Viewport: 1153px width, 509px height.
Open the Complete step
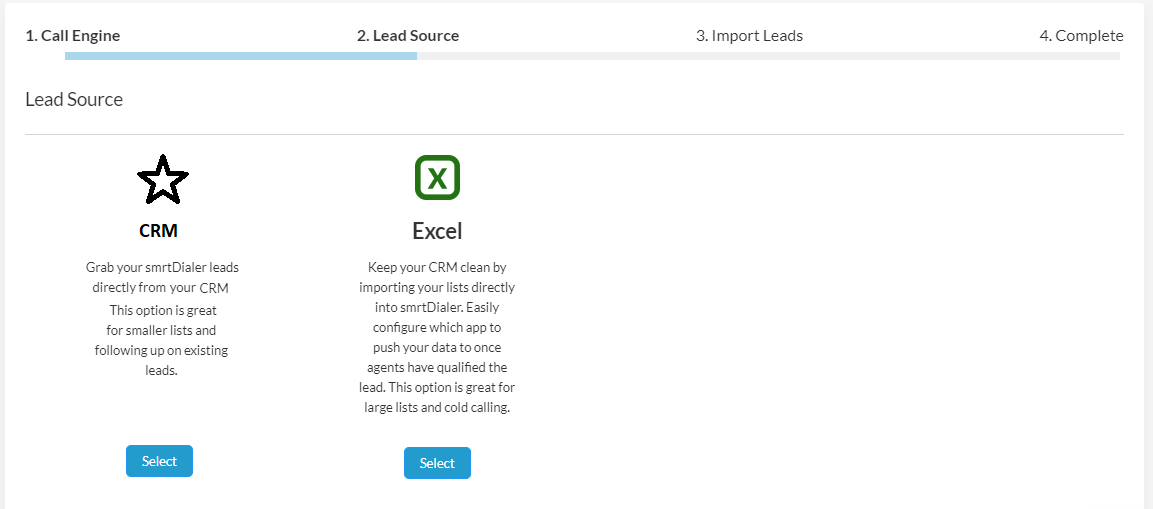click(1081, 36)
